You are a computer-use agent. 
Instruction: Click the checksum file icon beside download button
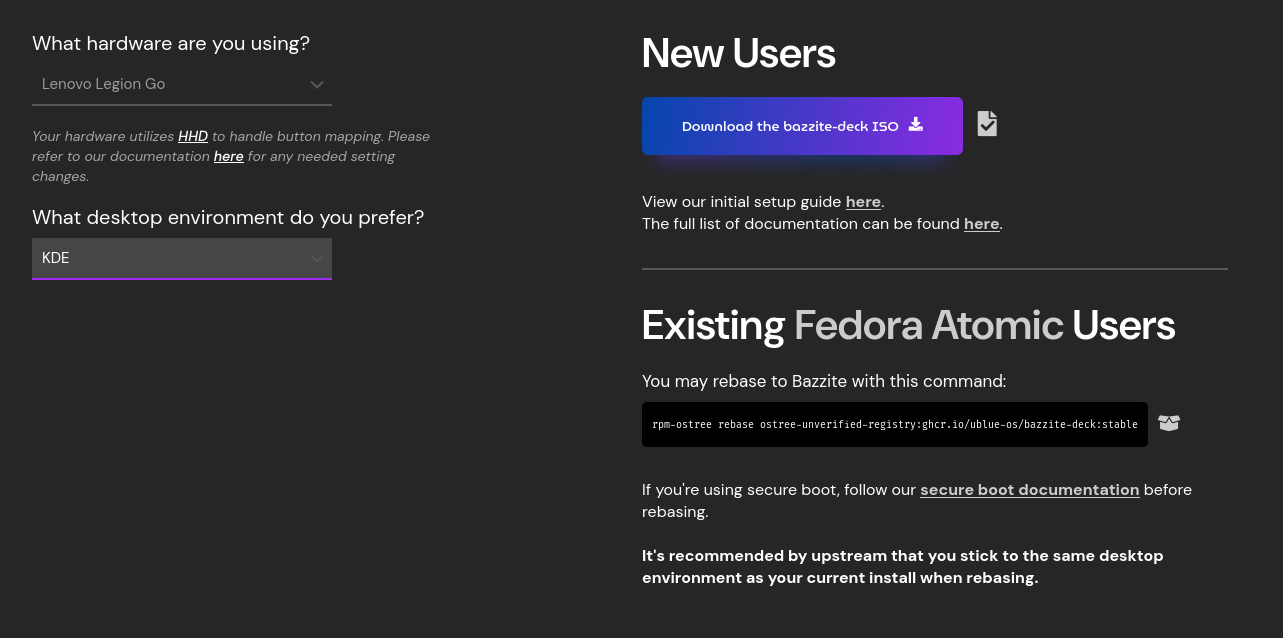coord(987,124)
